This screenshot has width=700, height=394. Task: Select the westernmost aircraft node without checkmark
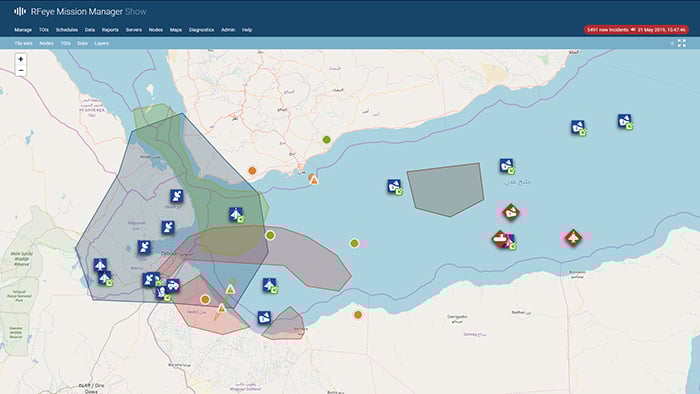100,265
